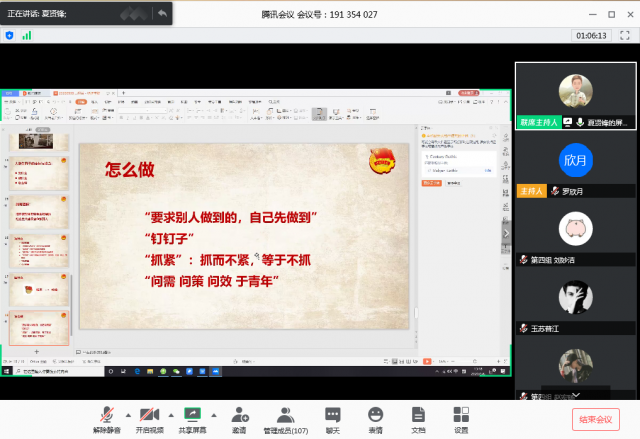Click the green network signal bars icon
Screen dimensions: 640x439
27,35
